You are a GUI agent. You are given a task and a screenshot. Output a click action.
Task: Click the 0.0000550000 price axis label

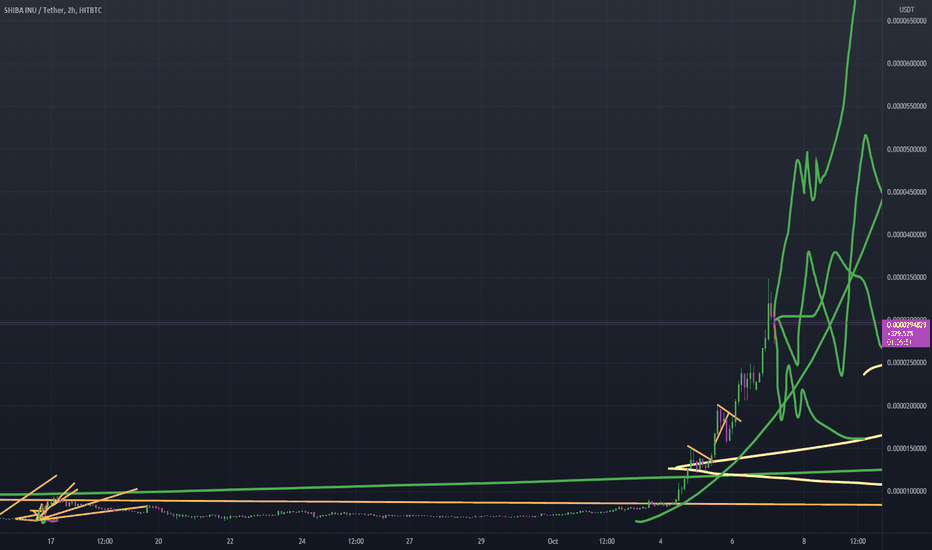906,106
